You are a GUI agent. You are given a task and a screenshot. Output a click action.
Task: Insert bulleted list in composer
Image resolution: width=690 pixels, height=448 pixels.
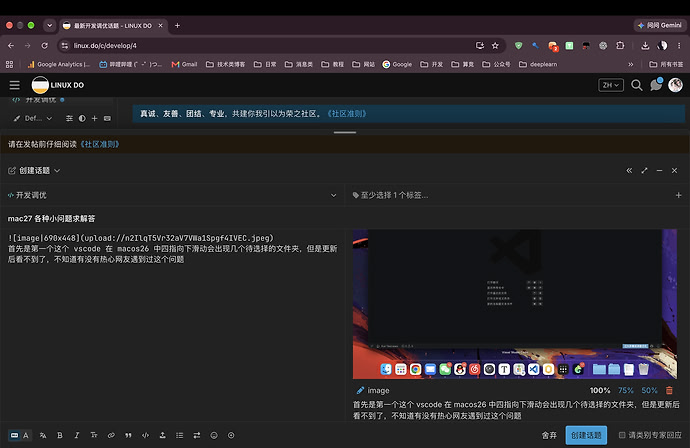click(x=180, y=435)
